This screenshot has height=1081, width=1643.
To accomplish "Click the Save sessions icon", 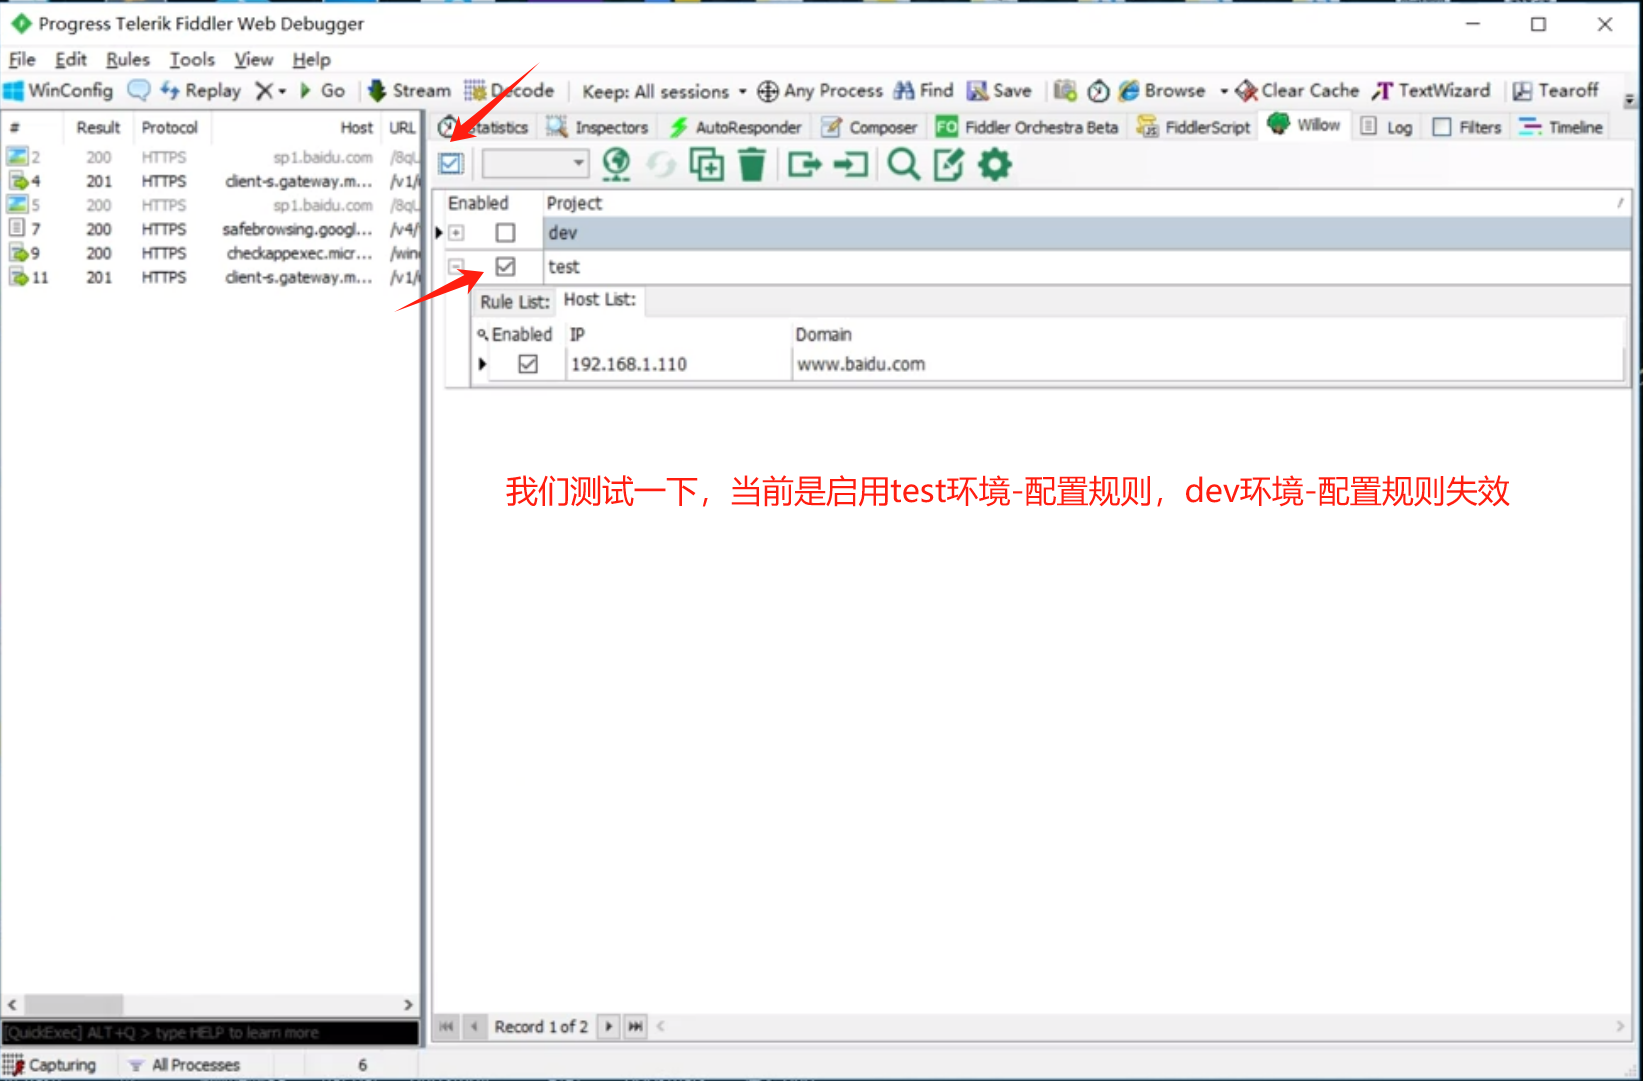I will (977, 91).
